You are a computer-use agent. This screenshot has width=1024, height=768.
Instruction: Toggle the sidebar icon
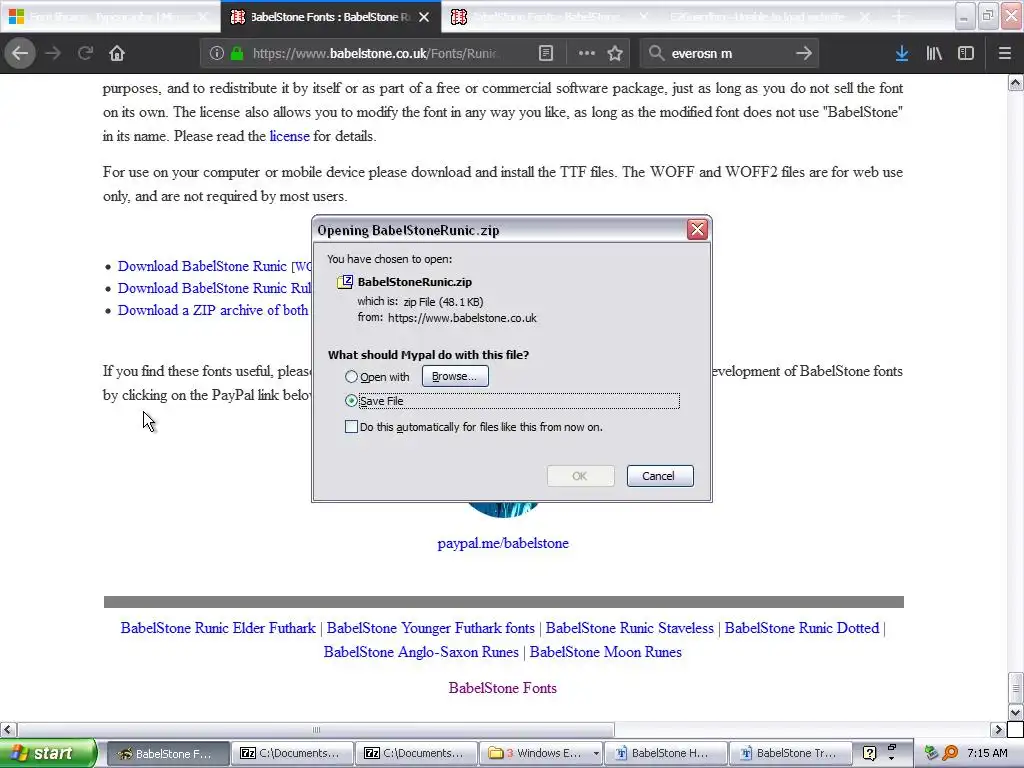966,54
